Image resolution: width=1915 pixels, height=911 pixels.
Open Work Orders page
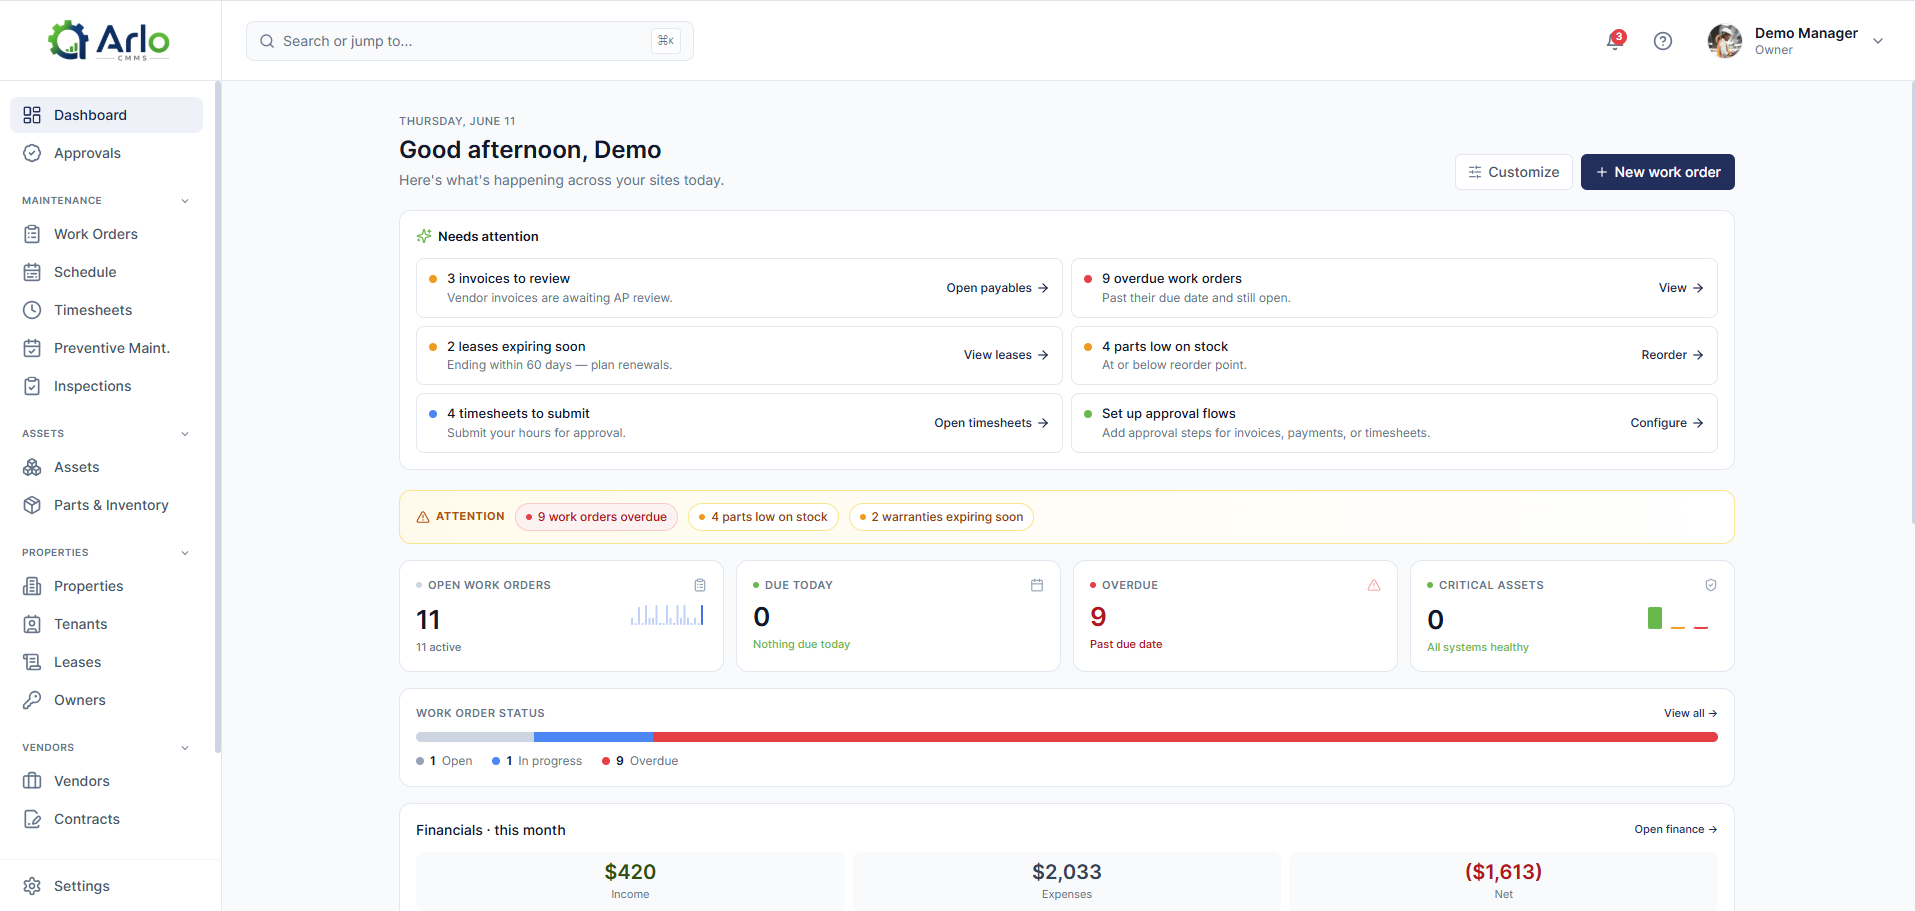click(x=106, y=234)
